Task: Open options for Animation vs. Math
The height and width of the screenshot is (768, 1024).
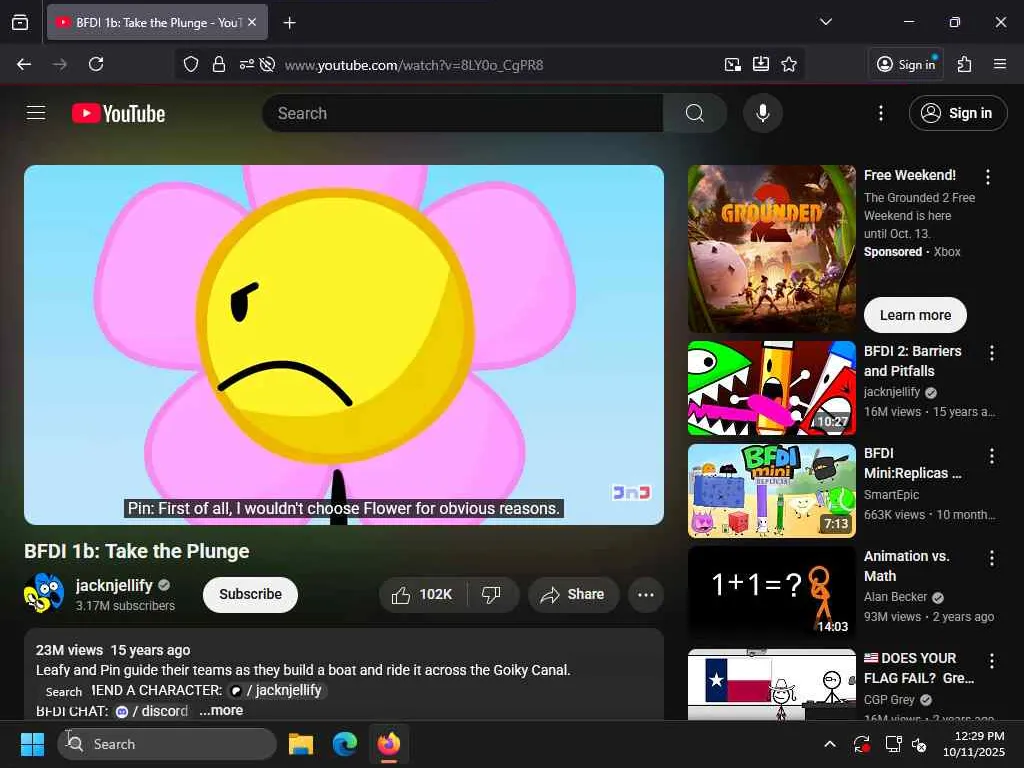Action: (991, 558)
